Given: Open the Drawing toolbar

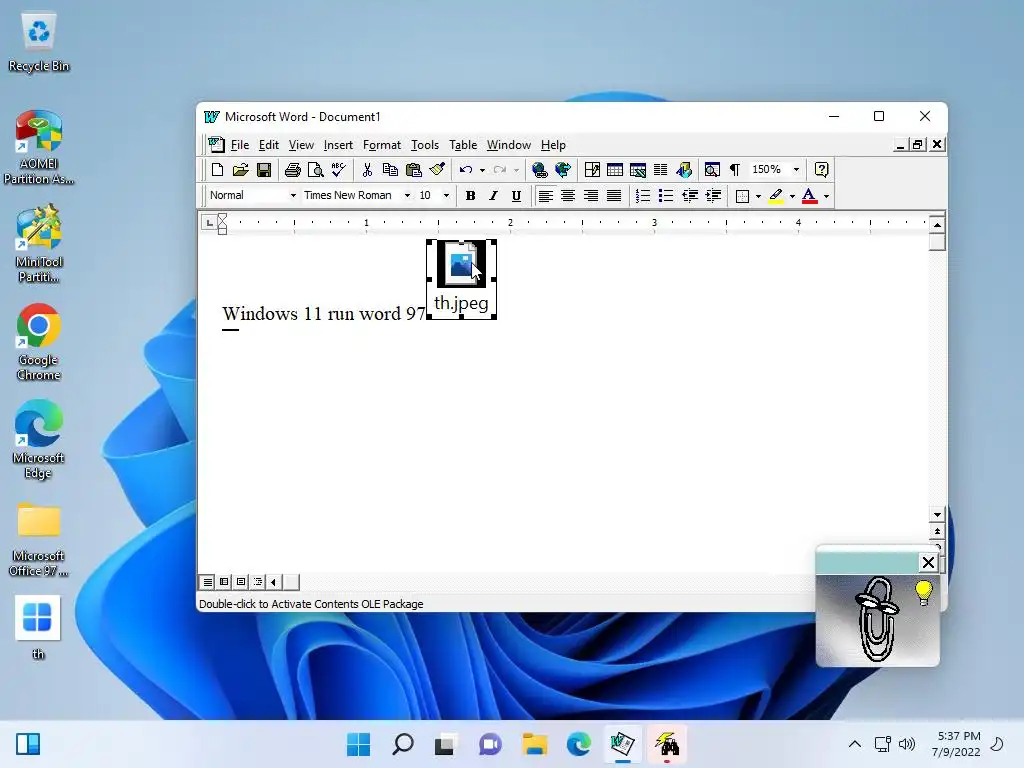Looking at the screenshot, I should tap(684, 170).
